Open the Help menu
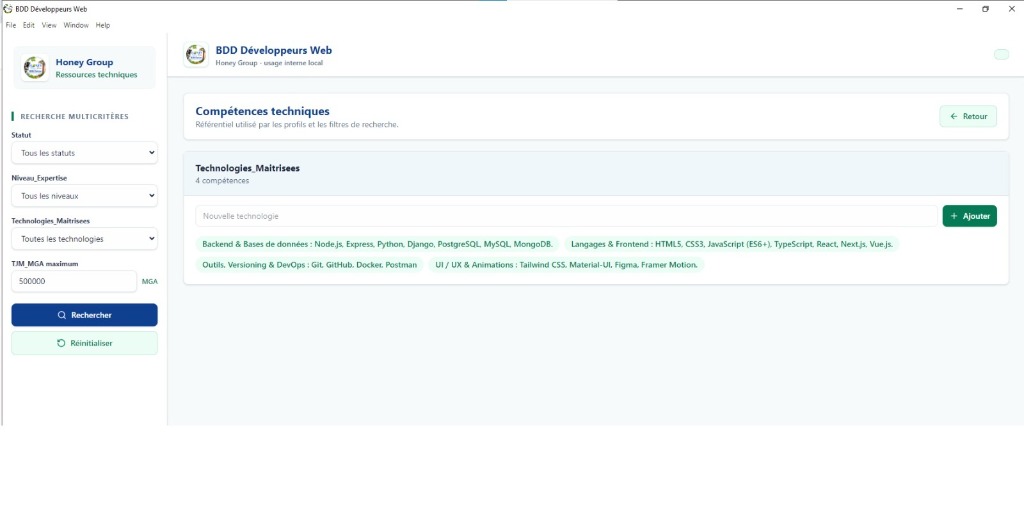The height and width of the screenshot is (522, 1024). (x=103, y=25)
